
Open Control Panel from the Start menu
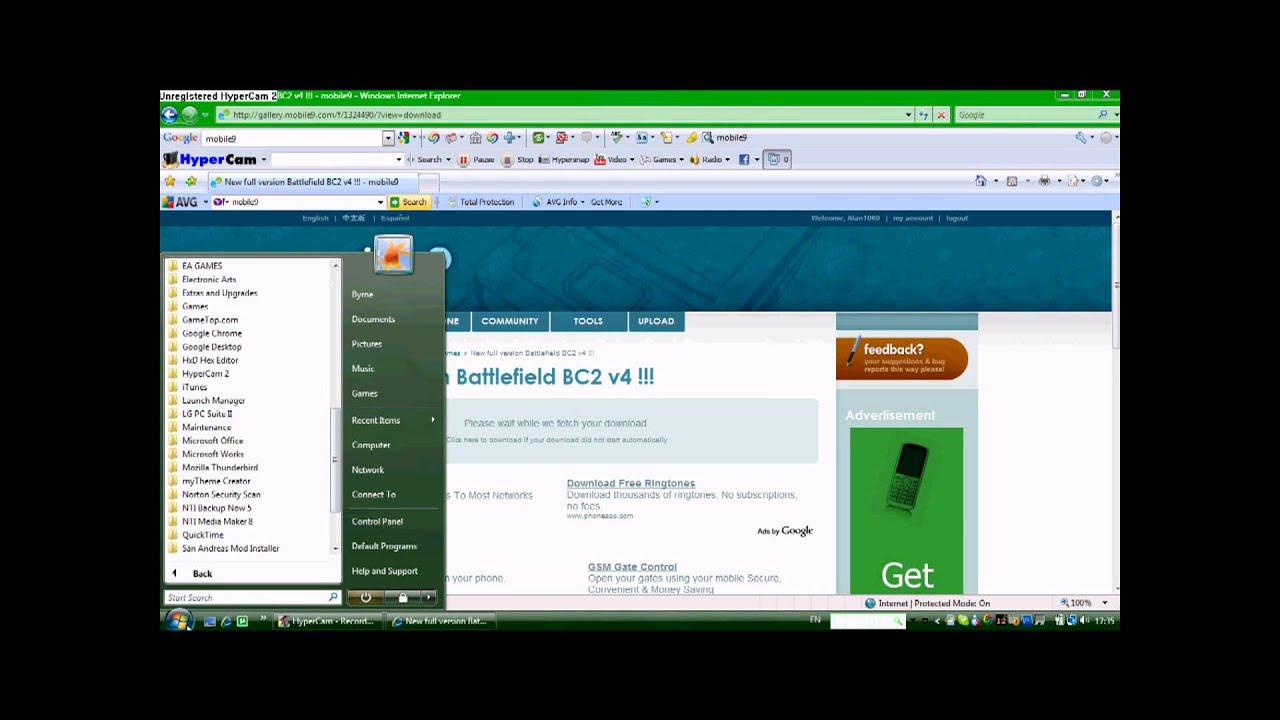(x=377, y=522)
